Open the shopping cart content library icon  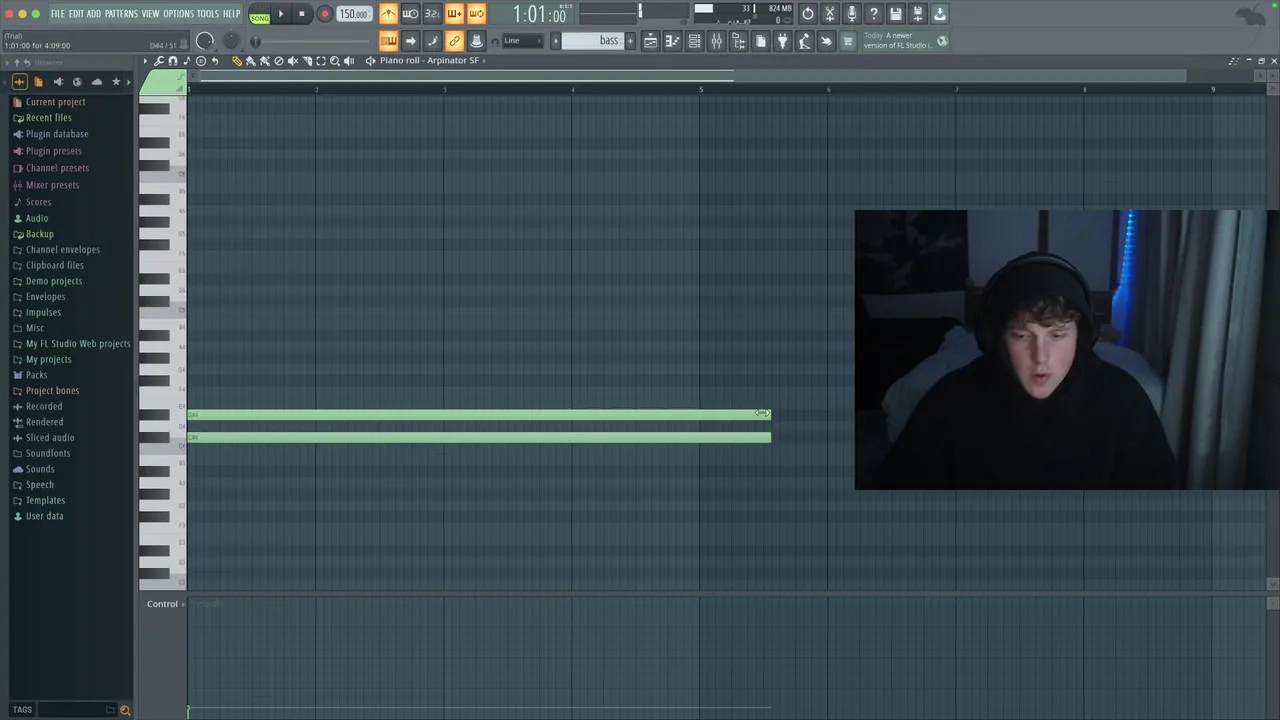848,41
